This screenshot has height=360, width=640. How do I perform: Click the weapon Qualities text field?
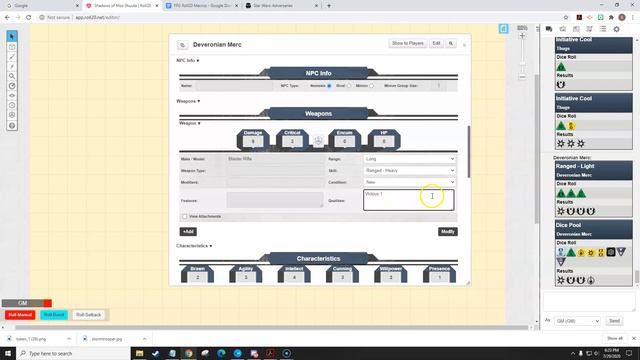(x=409, y=200)
